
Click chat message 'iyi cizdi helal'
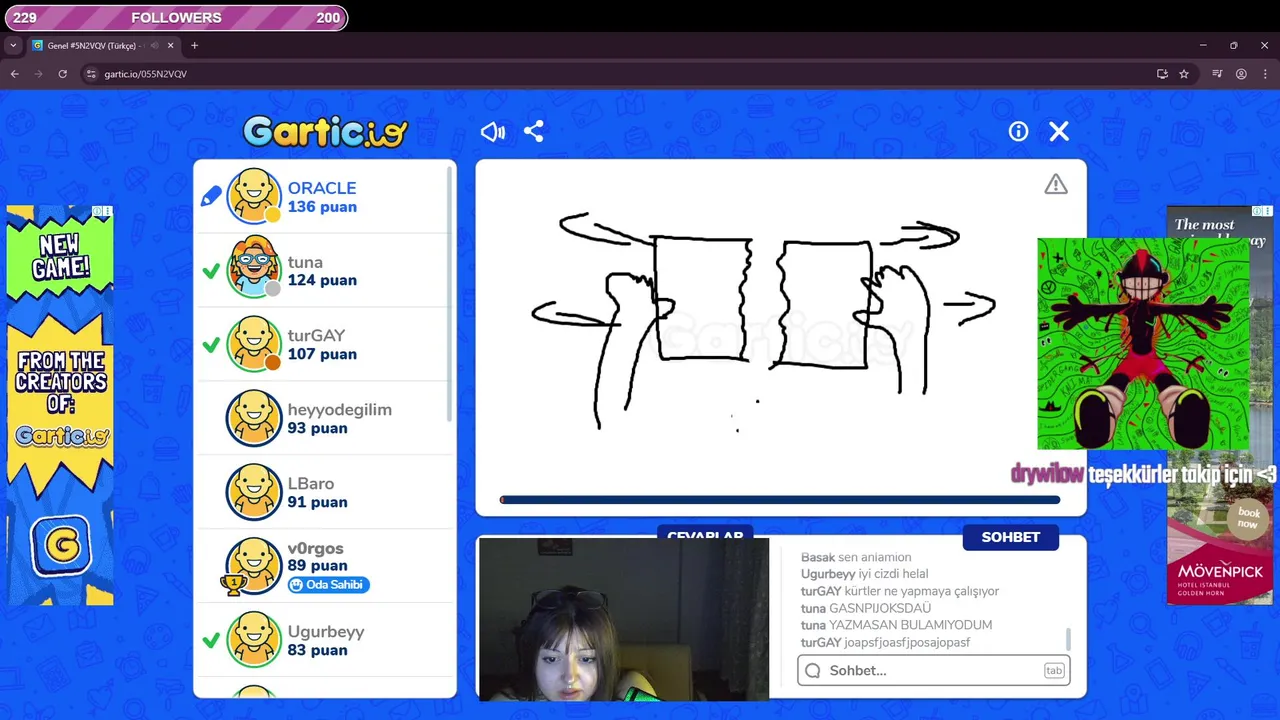[894, 574]
